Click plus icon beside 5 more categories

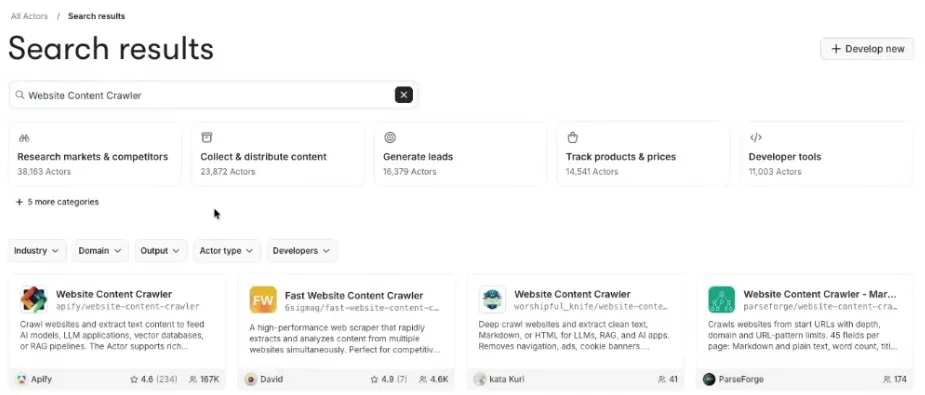[x=19, y=202]
